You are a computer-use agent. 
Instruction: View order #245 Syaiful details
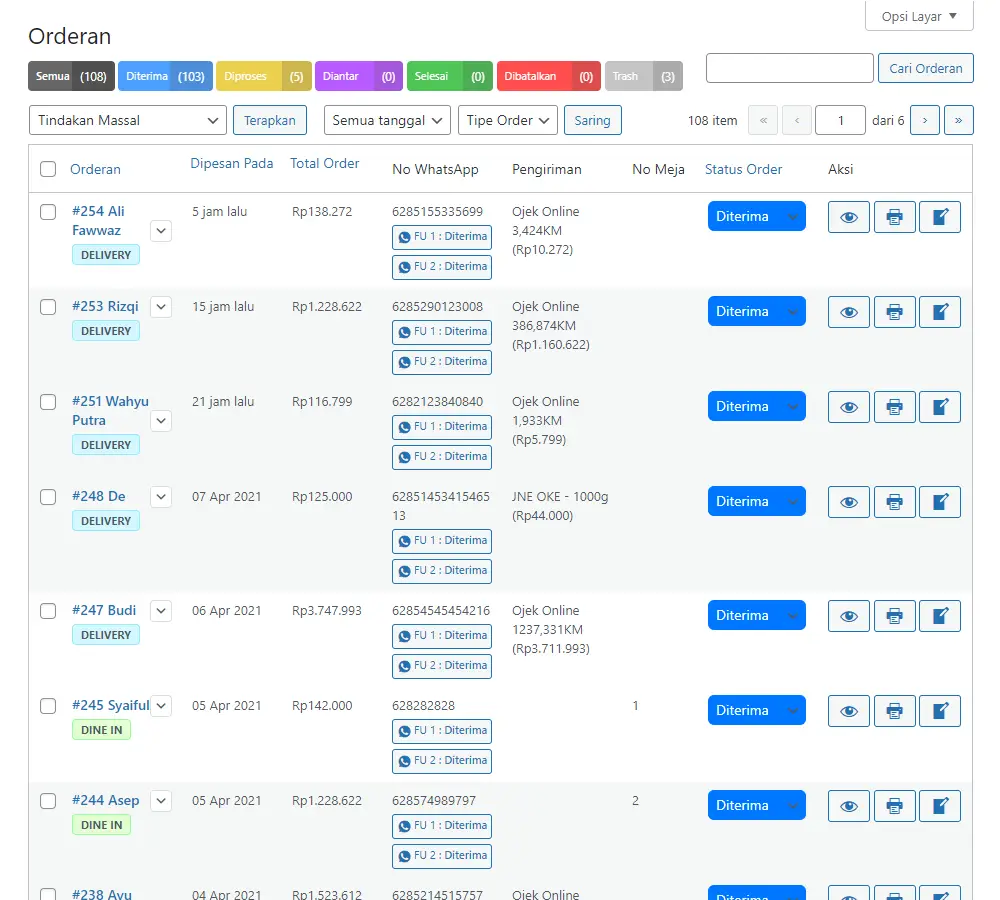(x=848, y=711)
